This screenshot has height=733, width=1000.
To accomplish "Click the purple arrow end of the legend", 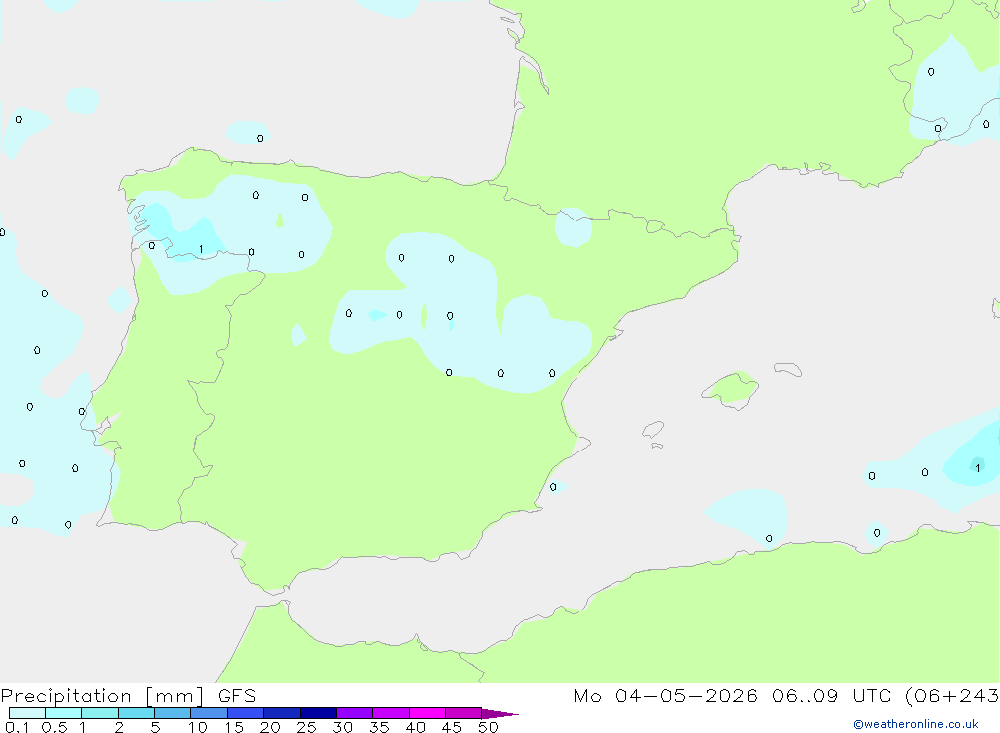I will 500,714.
